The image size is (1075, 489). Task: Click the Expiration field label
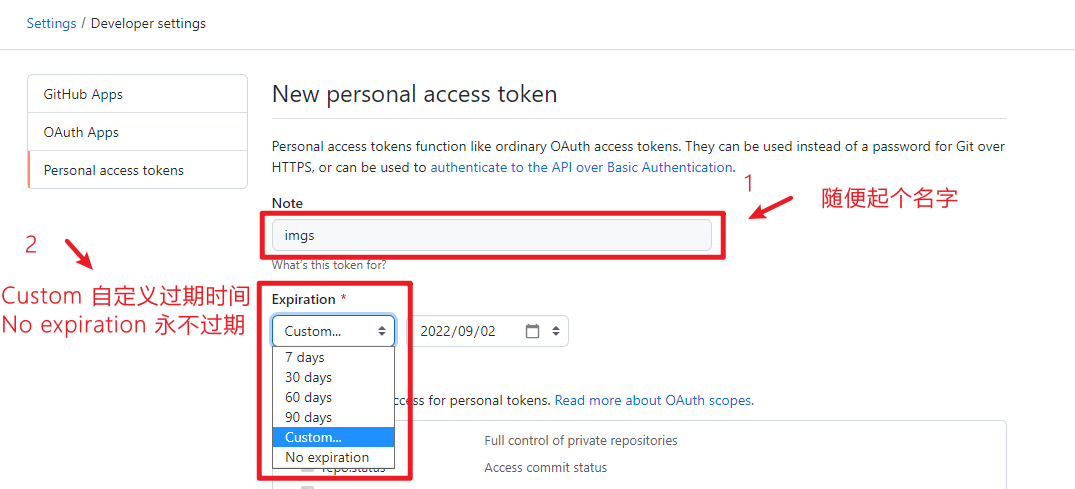[x=304, y=299]
